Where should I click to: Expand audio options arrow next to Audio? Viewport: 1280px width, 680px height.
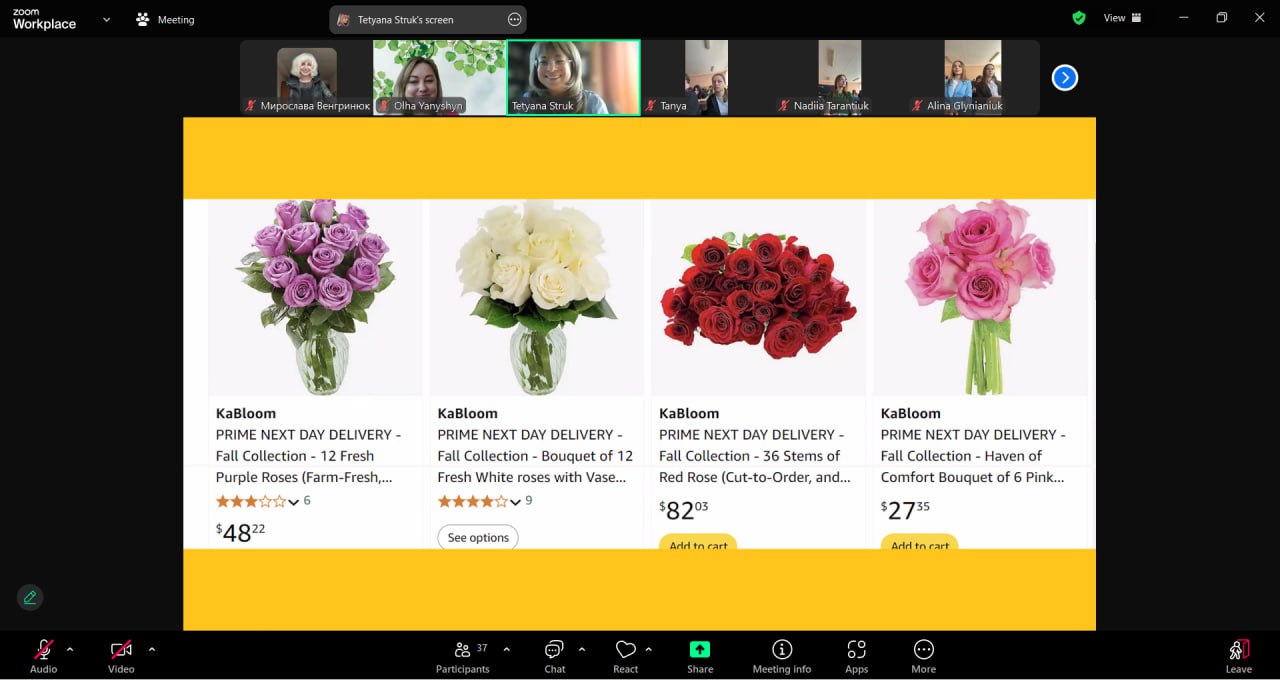point(70,649)
